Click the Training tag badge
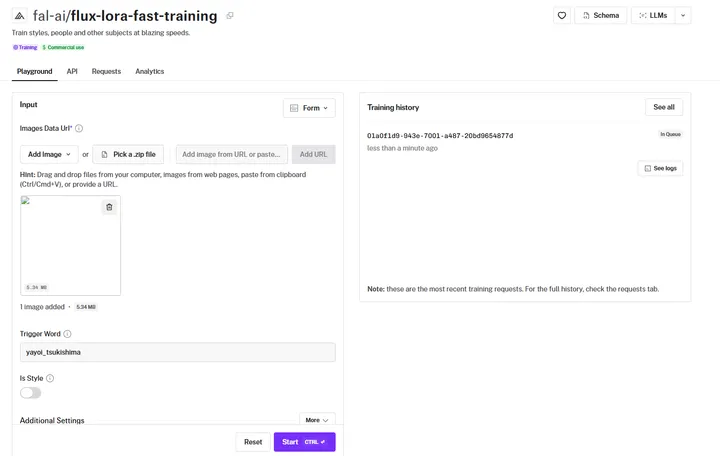 pos(25,47)
